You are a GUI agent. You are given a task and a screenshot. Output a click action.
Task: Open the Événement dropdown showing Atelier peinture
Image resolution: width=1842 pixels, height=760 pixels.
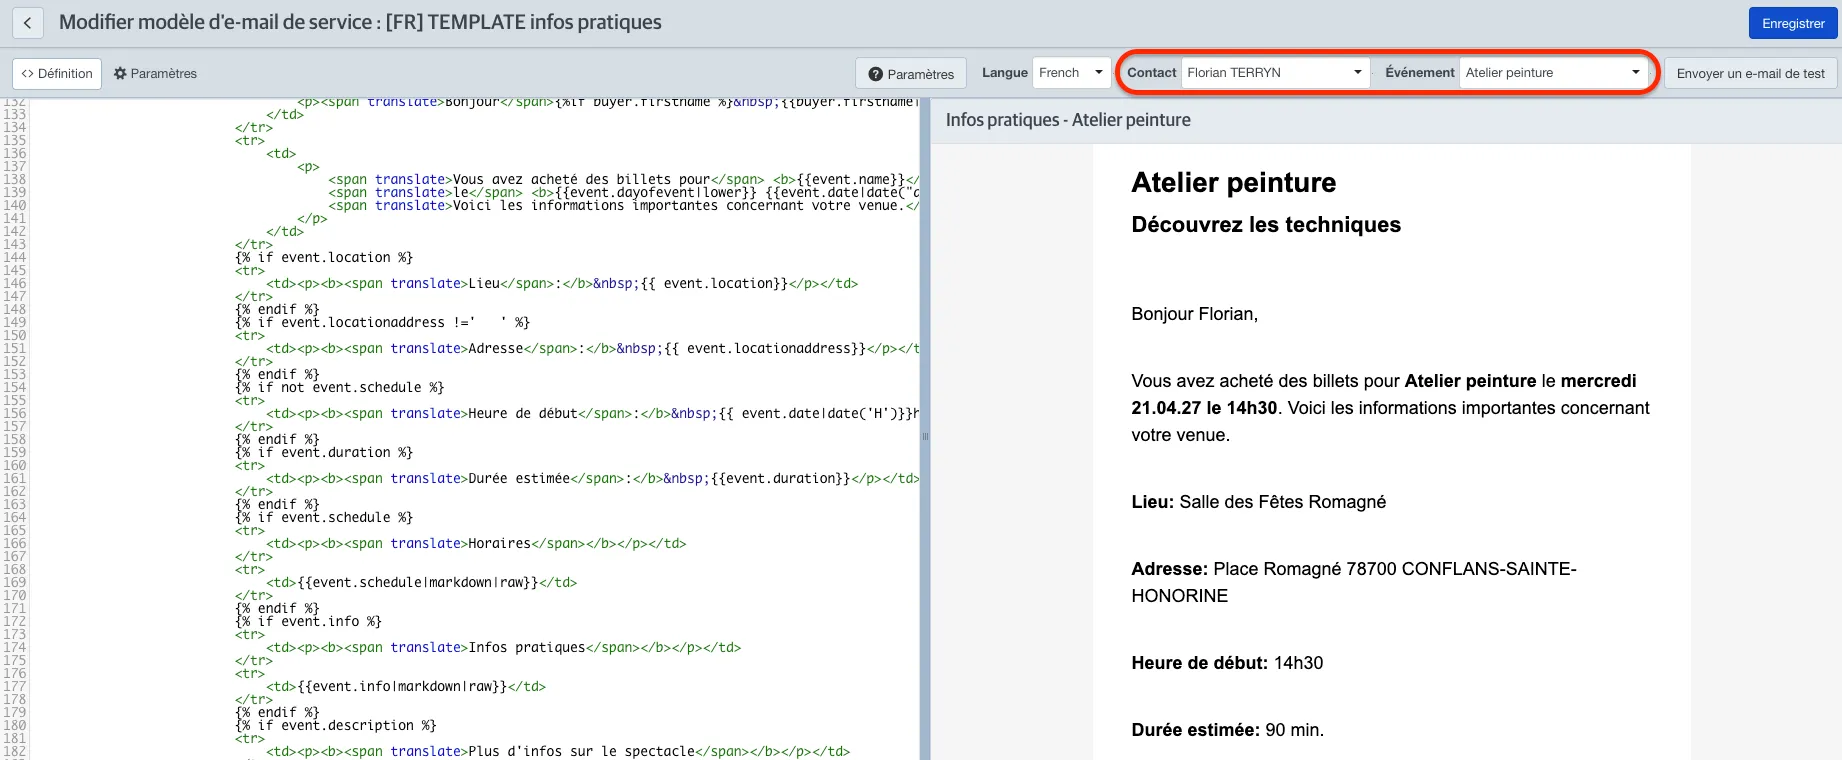(1553, 73)
